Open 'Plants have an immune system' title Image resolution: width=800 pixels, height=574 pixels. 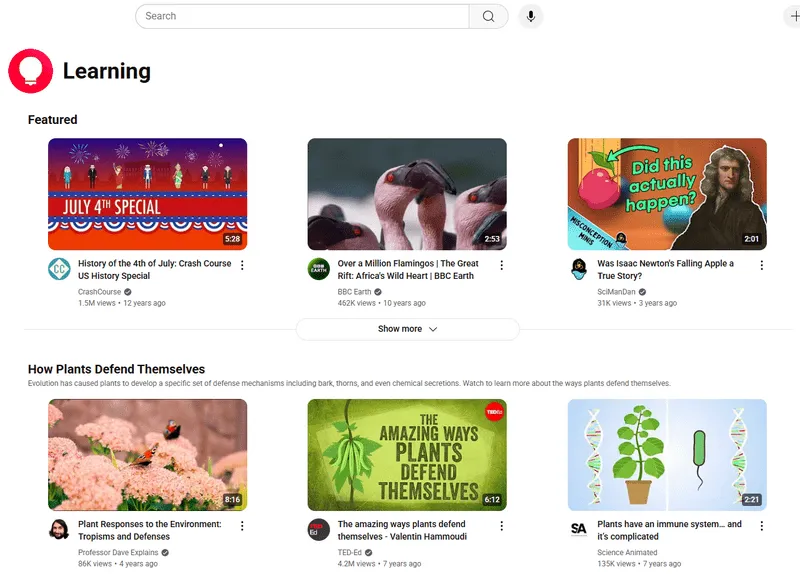[x=669, y=530]
